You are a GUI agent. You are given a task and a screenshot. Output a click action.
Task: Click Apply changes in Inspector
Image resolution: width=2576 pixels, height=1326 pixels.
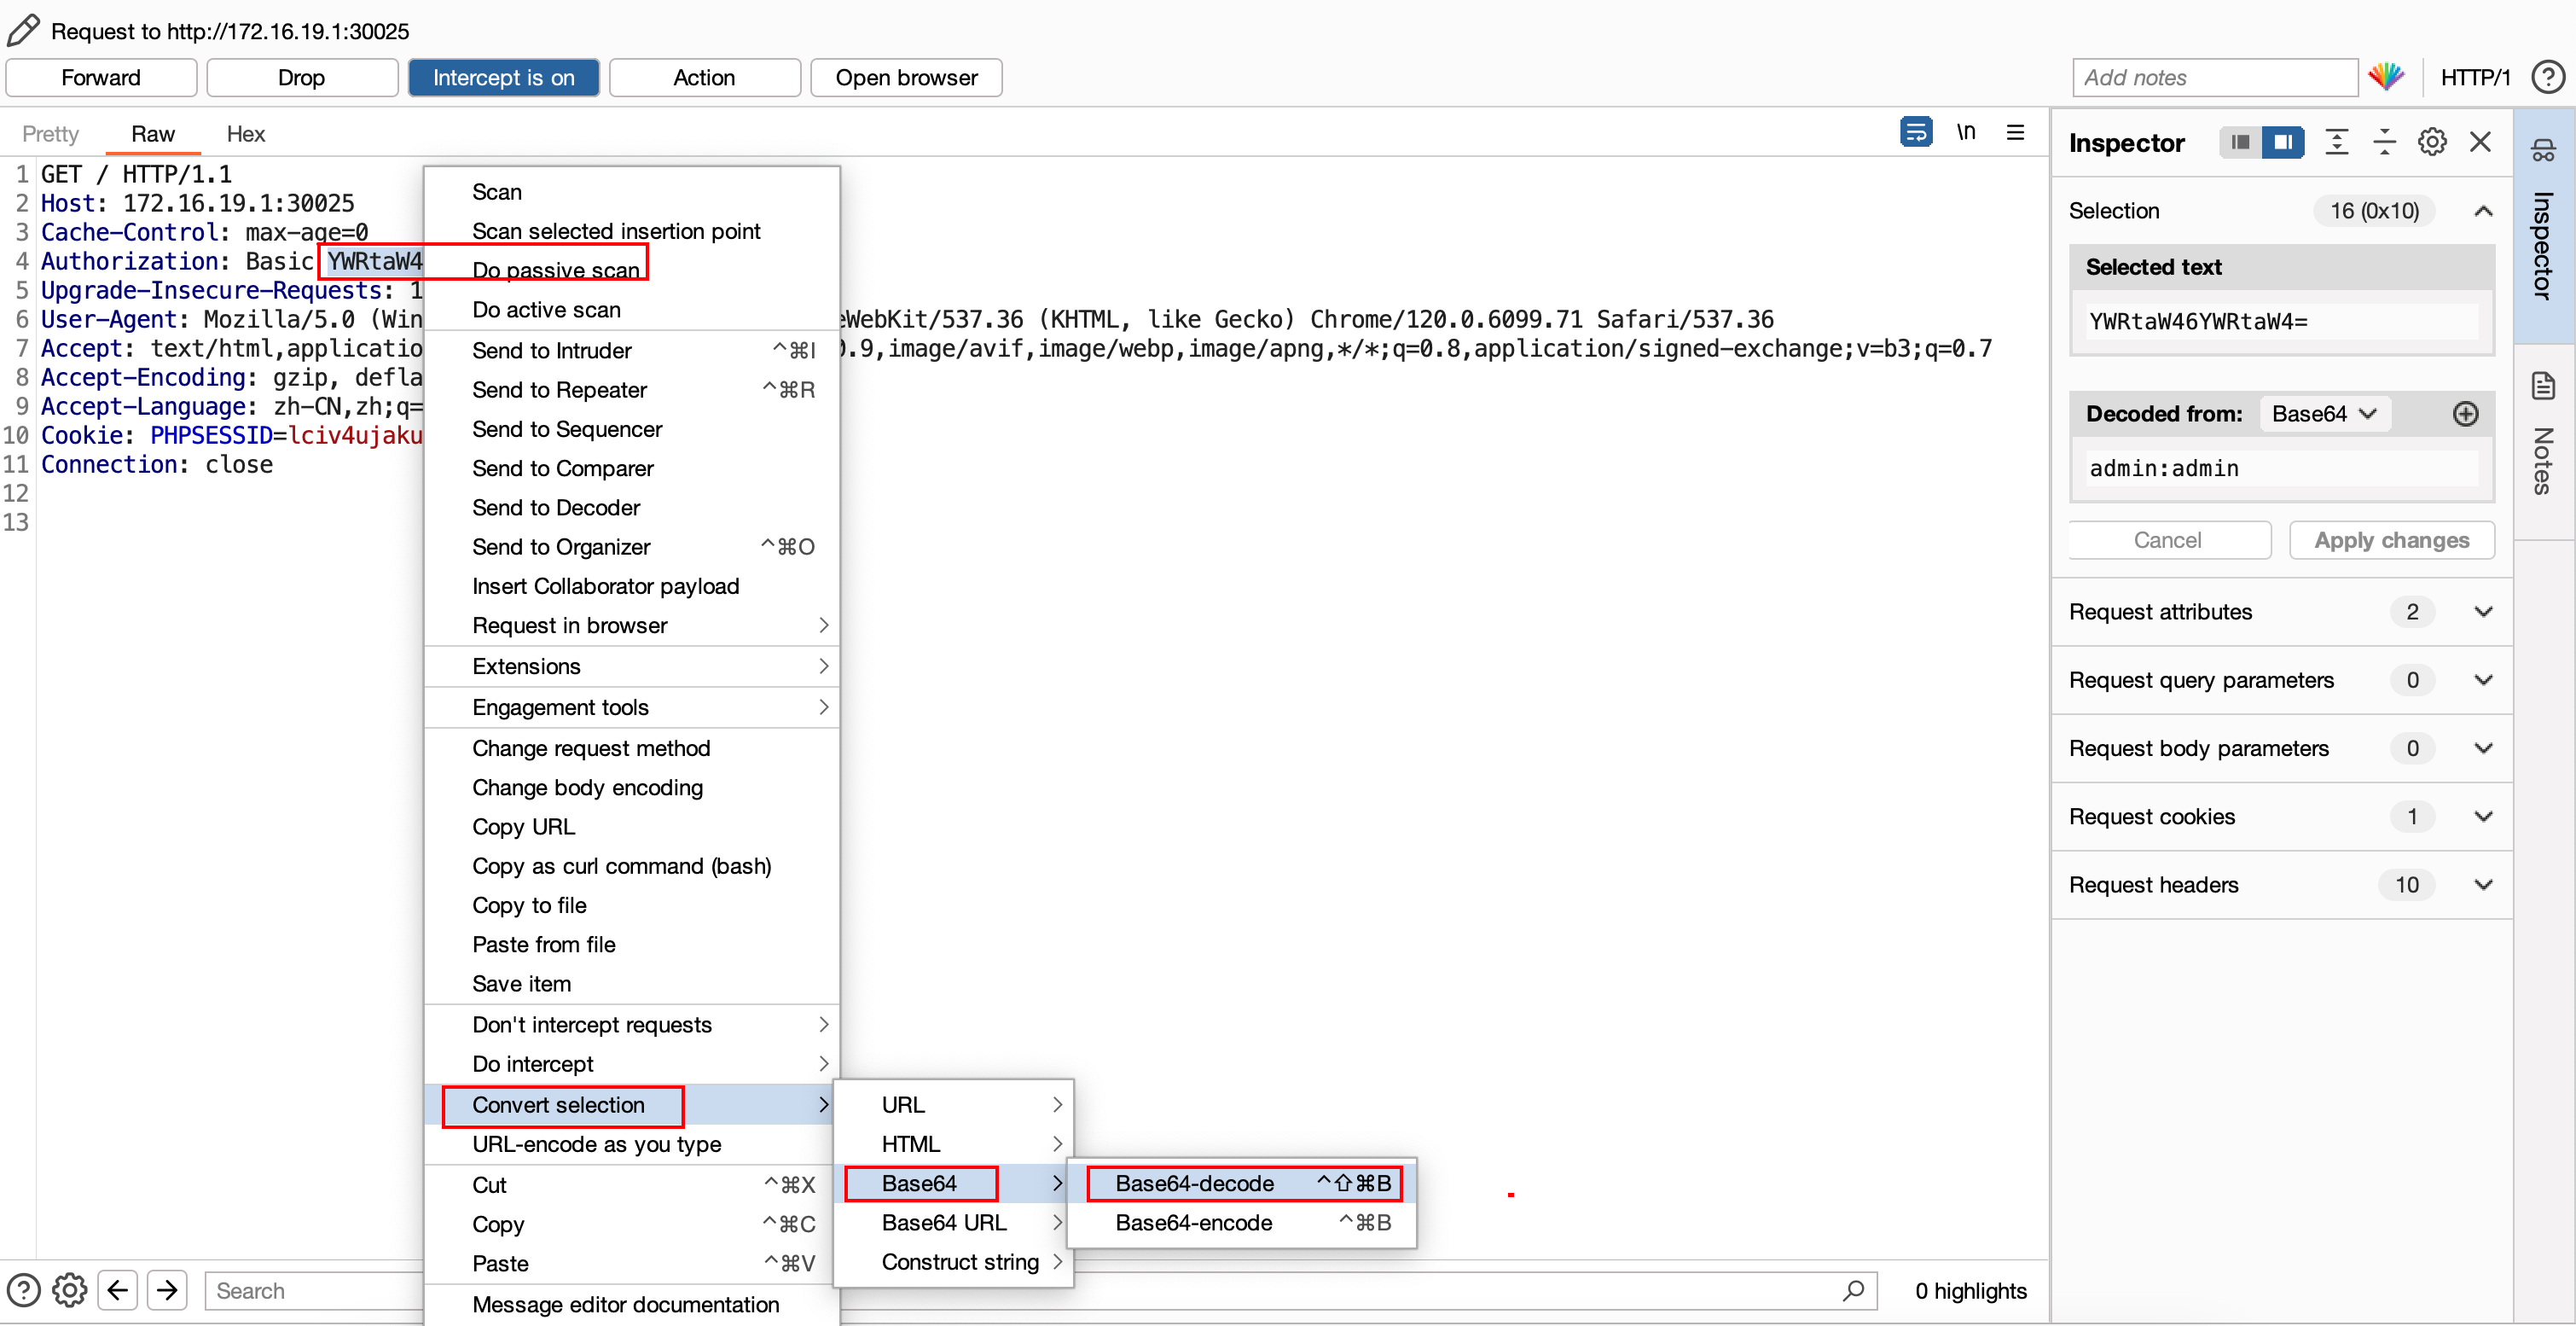coord(2391,540)
